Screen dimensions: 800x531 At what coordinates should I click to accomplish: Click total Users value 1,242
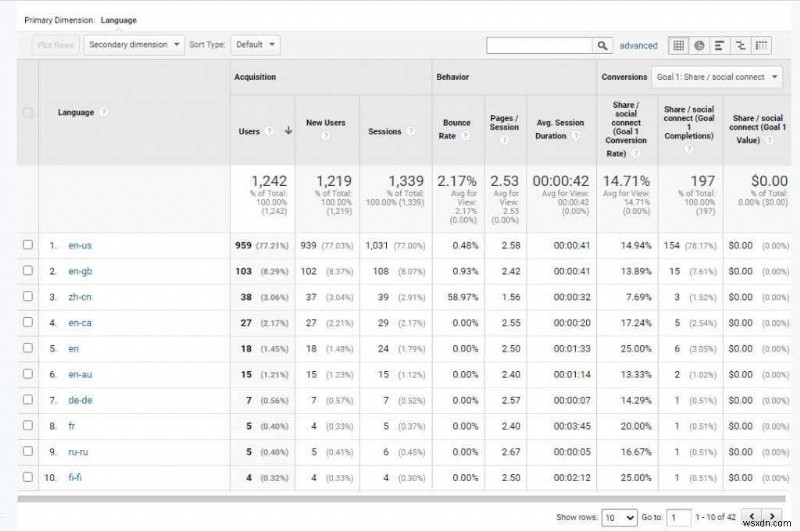[x=269, y=181]
